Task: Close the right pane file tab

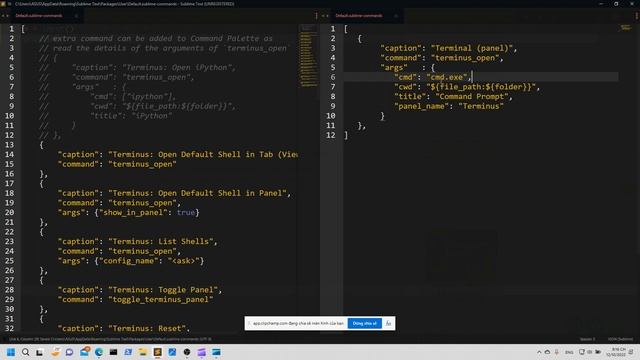Action: tap(396, 16)
